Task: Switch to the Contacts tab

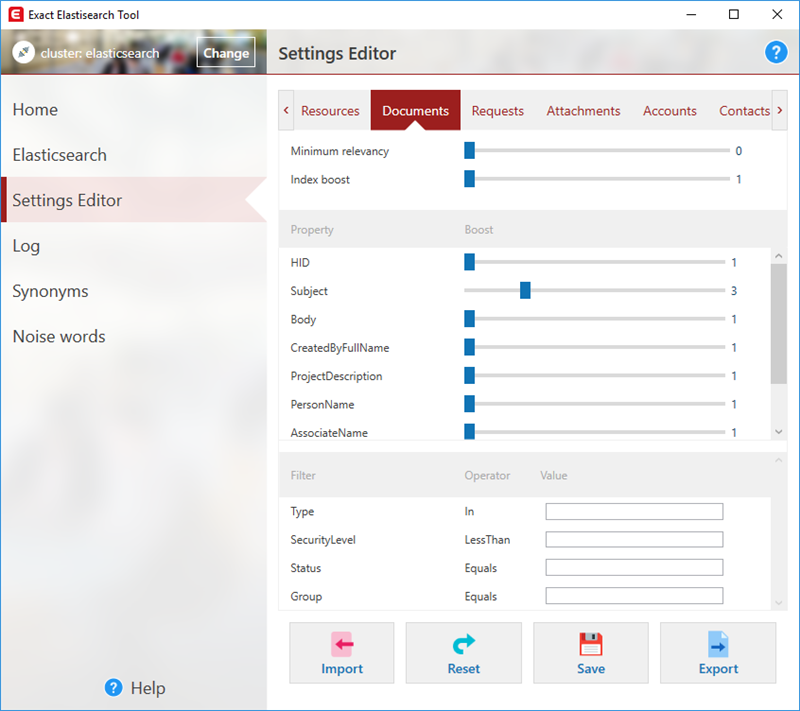Action: 744,111
